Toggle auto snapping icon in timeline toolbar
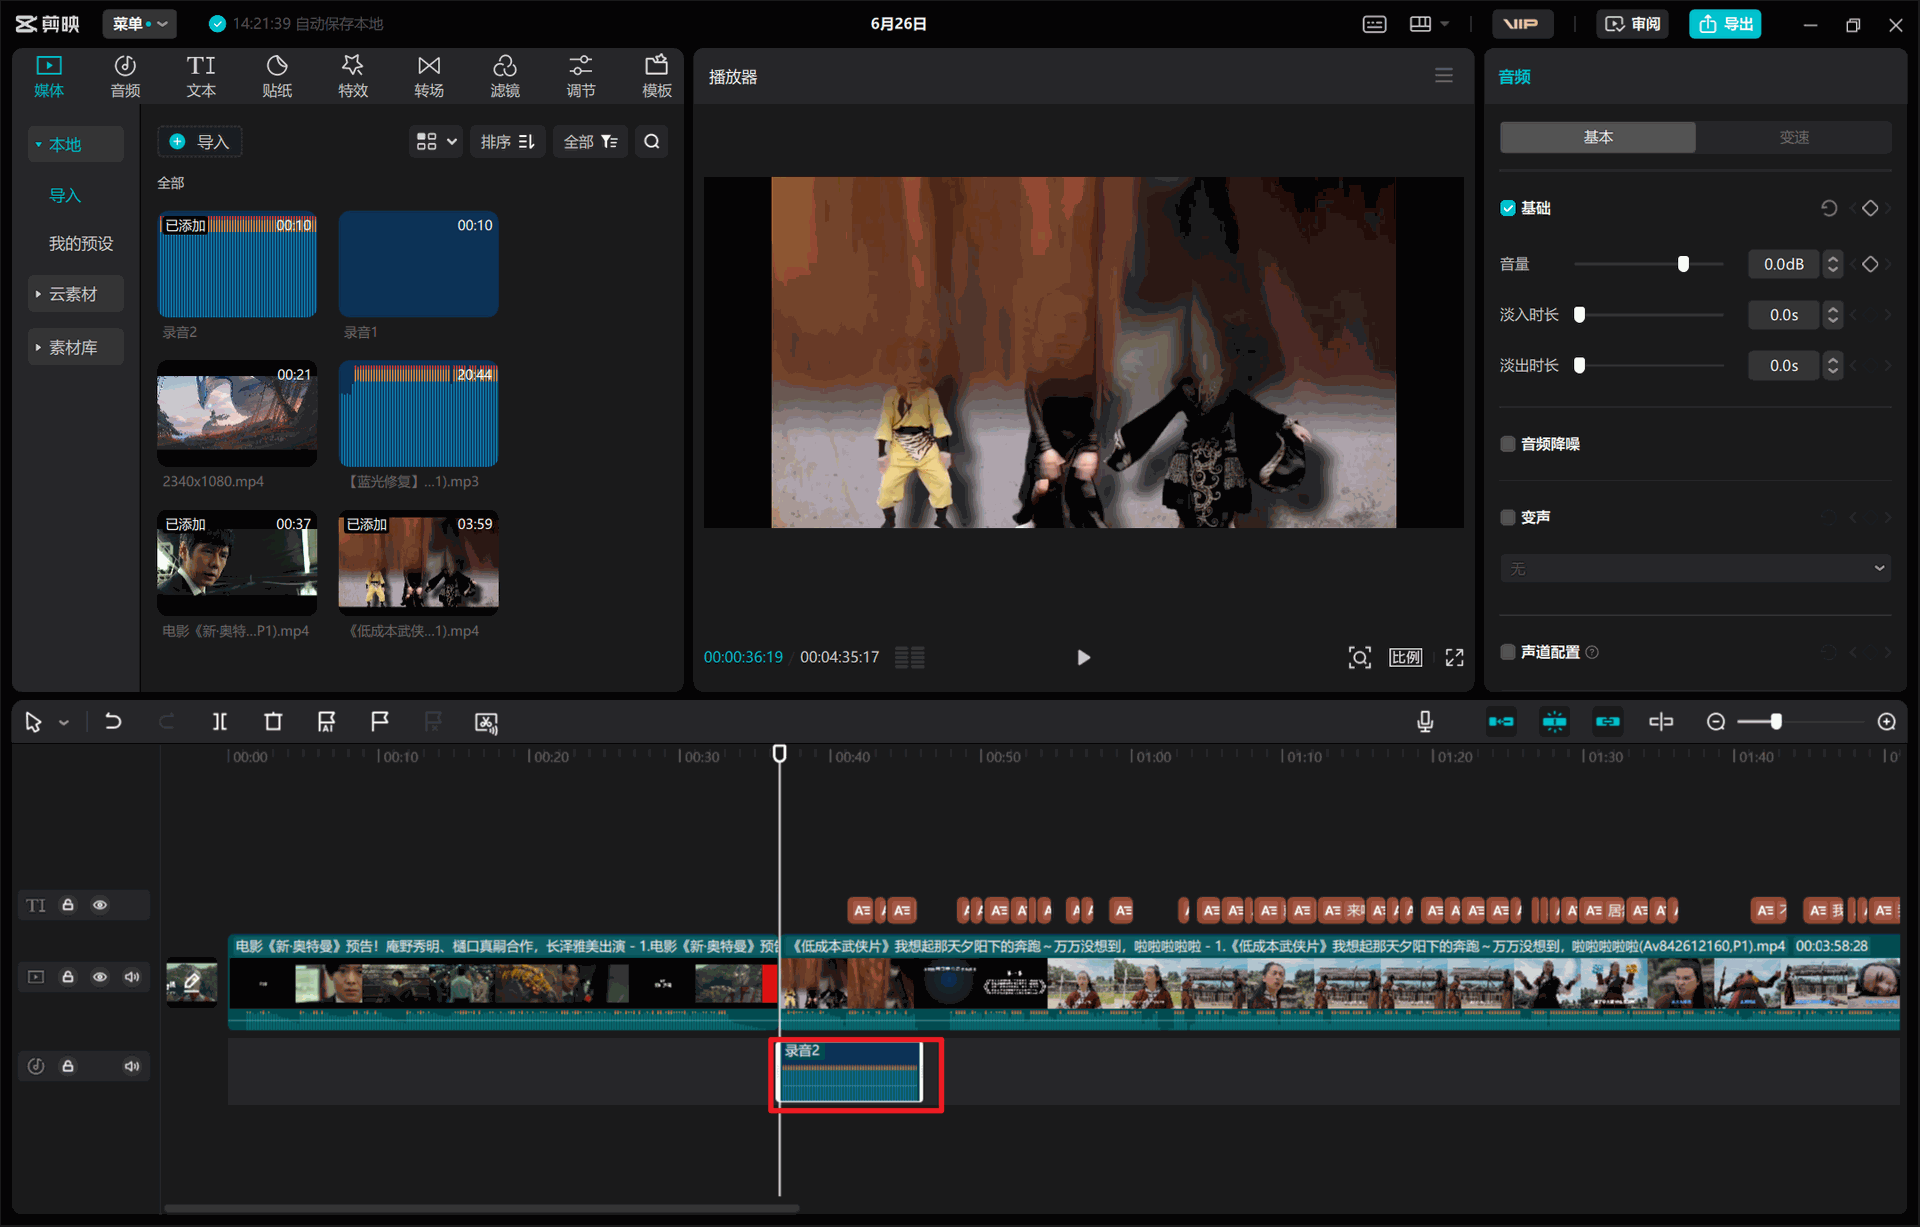Screen dimensions: 1920x1227 tap(1554, 722)
